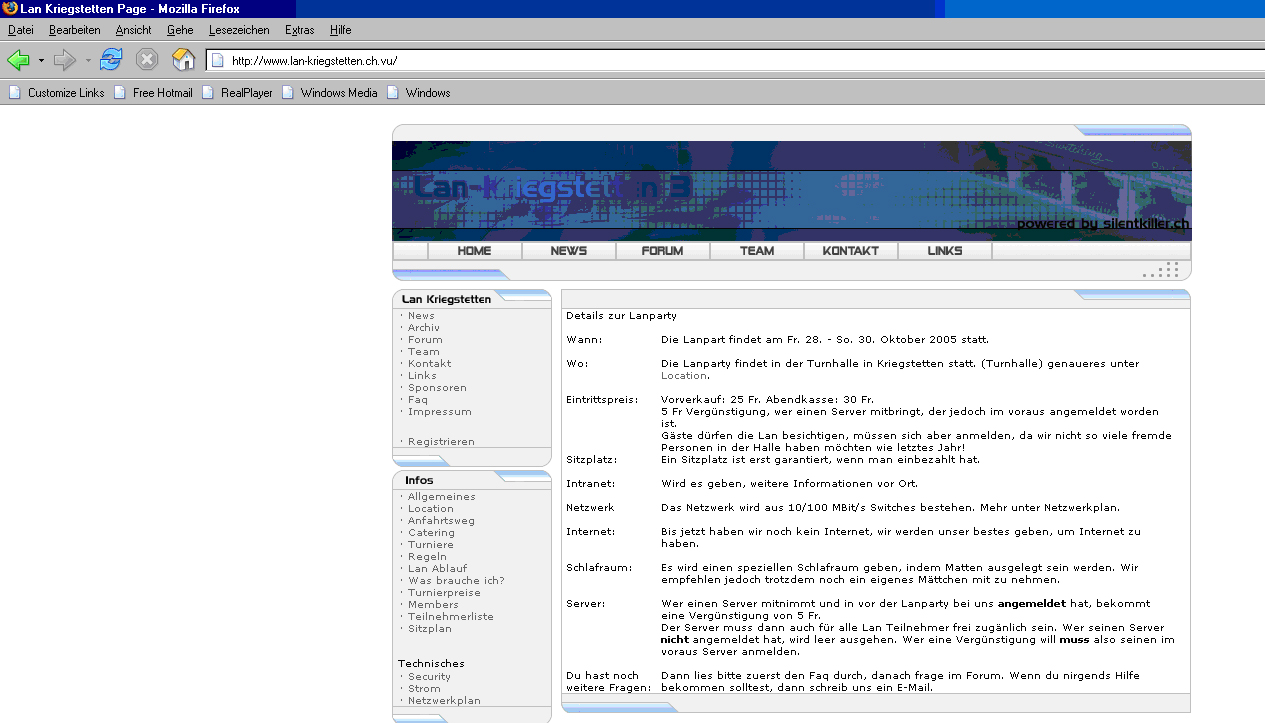Open Turnierpreise in the Infos box

(x=444, y=593)
